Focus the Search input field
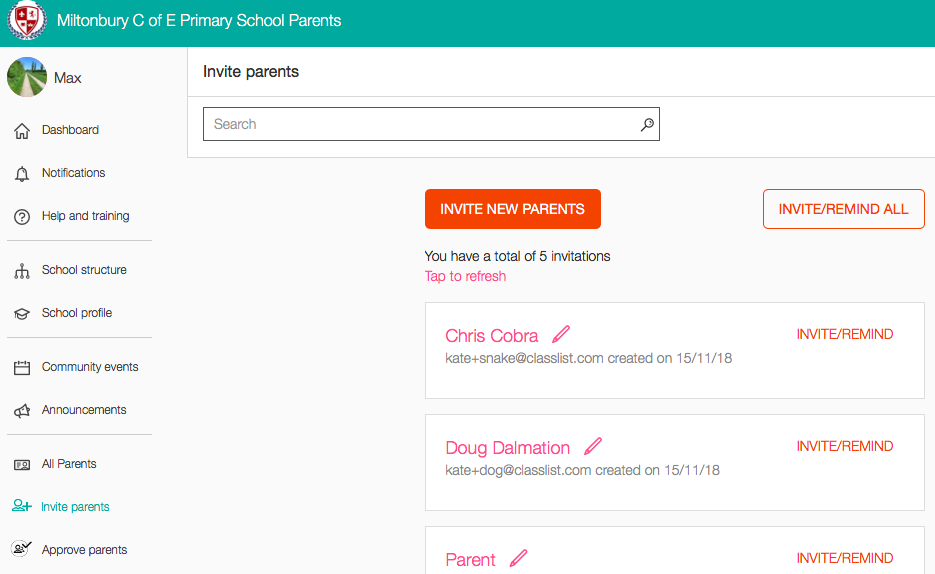Image resolution: width=935 pixels, height=574 pixels. [420, 124]
